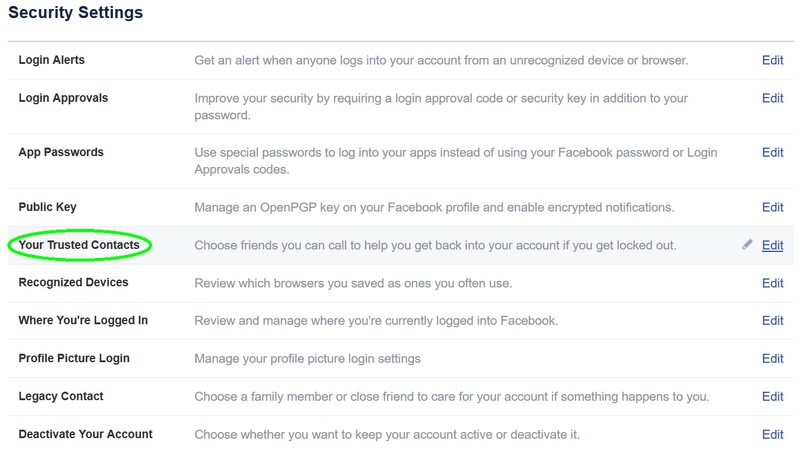This screenshot has height=452, width=800.
Task: Edit Profile Picture Login settings
Action: pos(772,358)
